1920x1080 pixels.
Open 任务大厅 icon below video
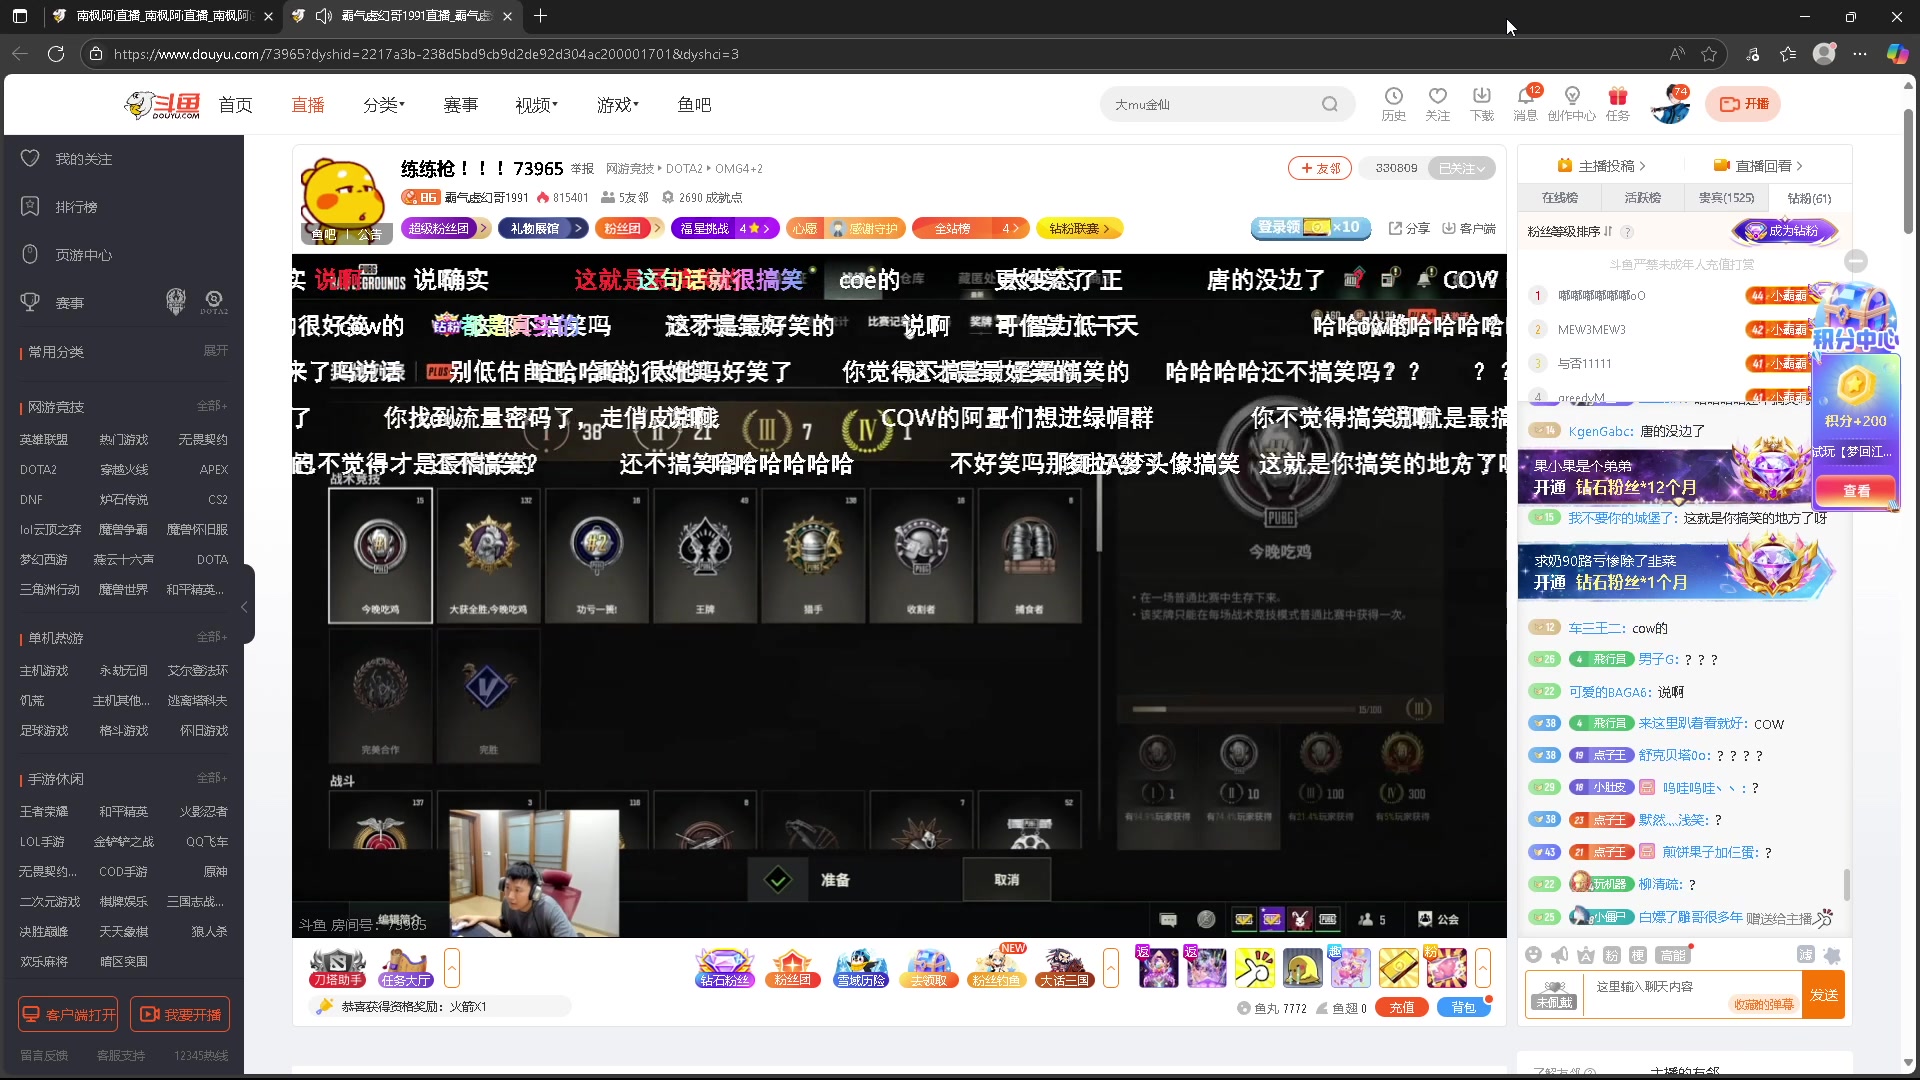point(405,967)
